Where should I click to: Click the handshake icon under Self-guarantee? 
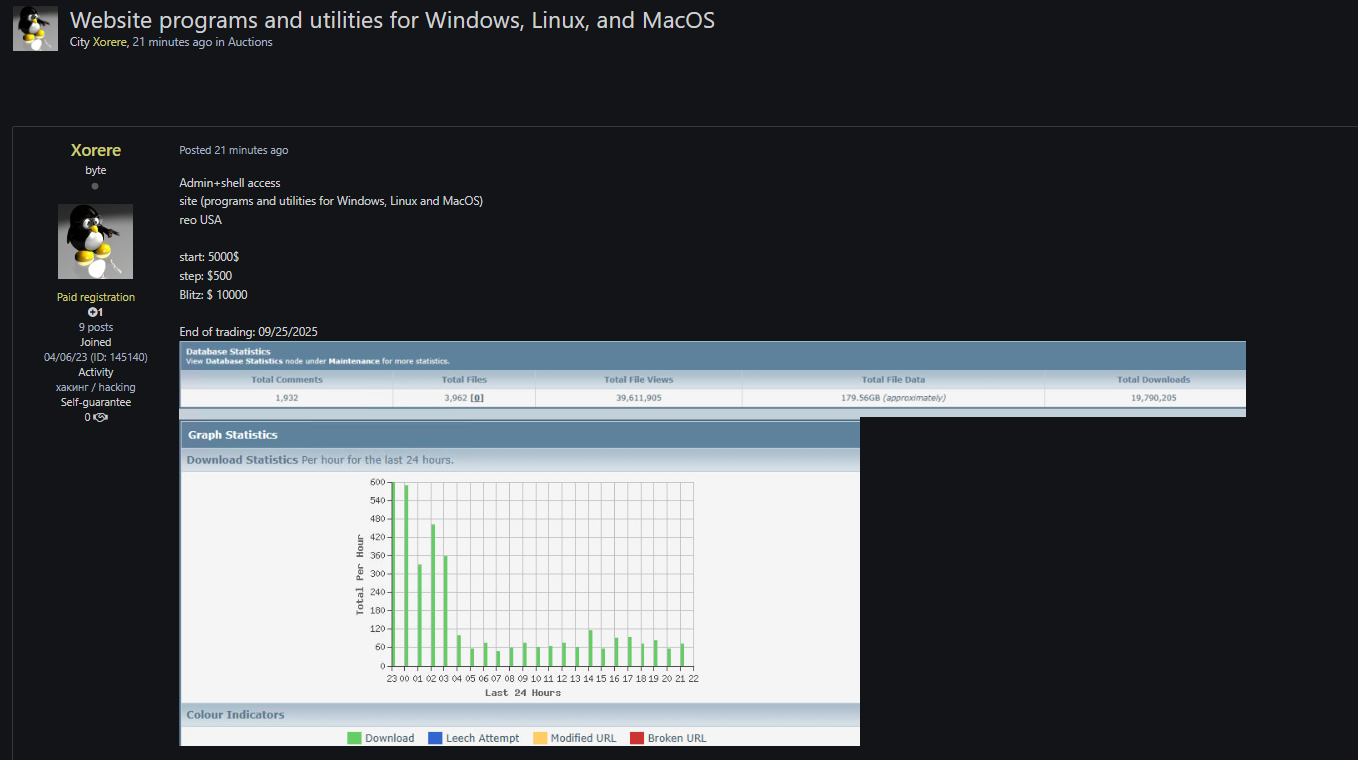tap(100, 417)
